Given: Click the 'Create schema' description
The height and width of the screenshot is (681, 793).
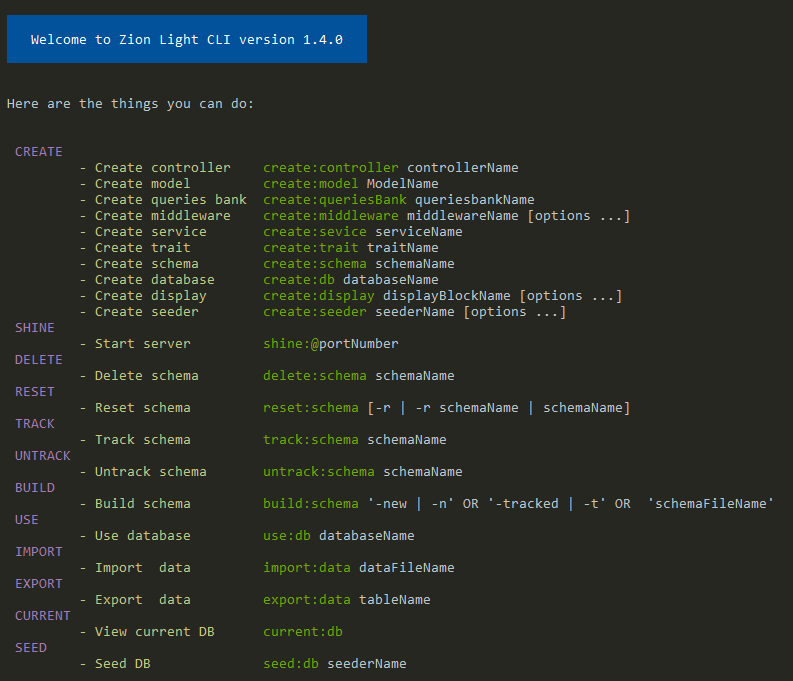Looking at the screenshot, I should click(147, 263).
